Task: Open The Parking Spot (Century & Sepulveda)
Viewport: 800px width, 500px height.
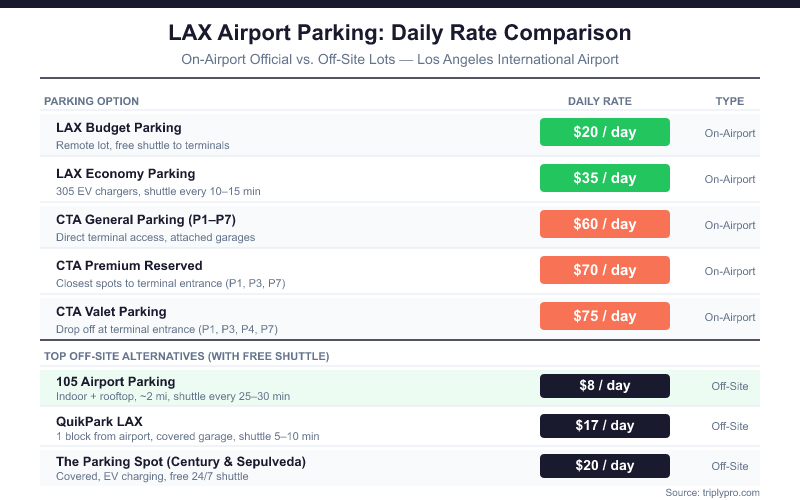Action: click(181, 461)
